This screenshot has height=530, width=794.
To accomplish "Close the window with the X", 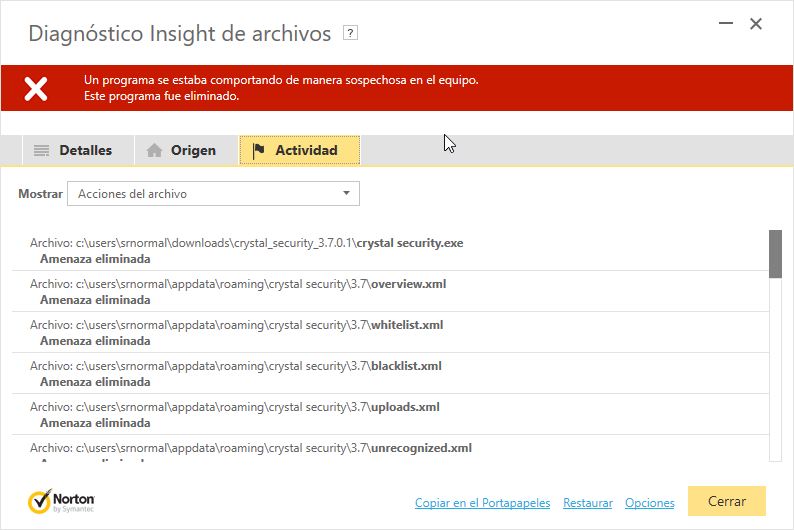I will 756,24.
